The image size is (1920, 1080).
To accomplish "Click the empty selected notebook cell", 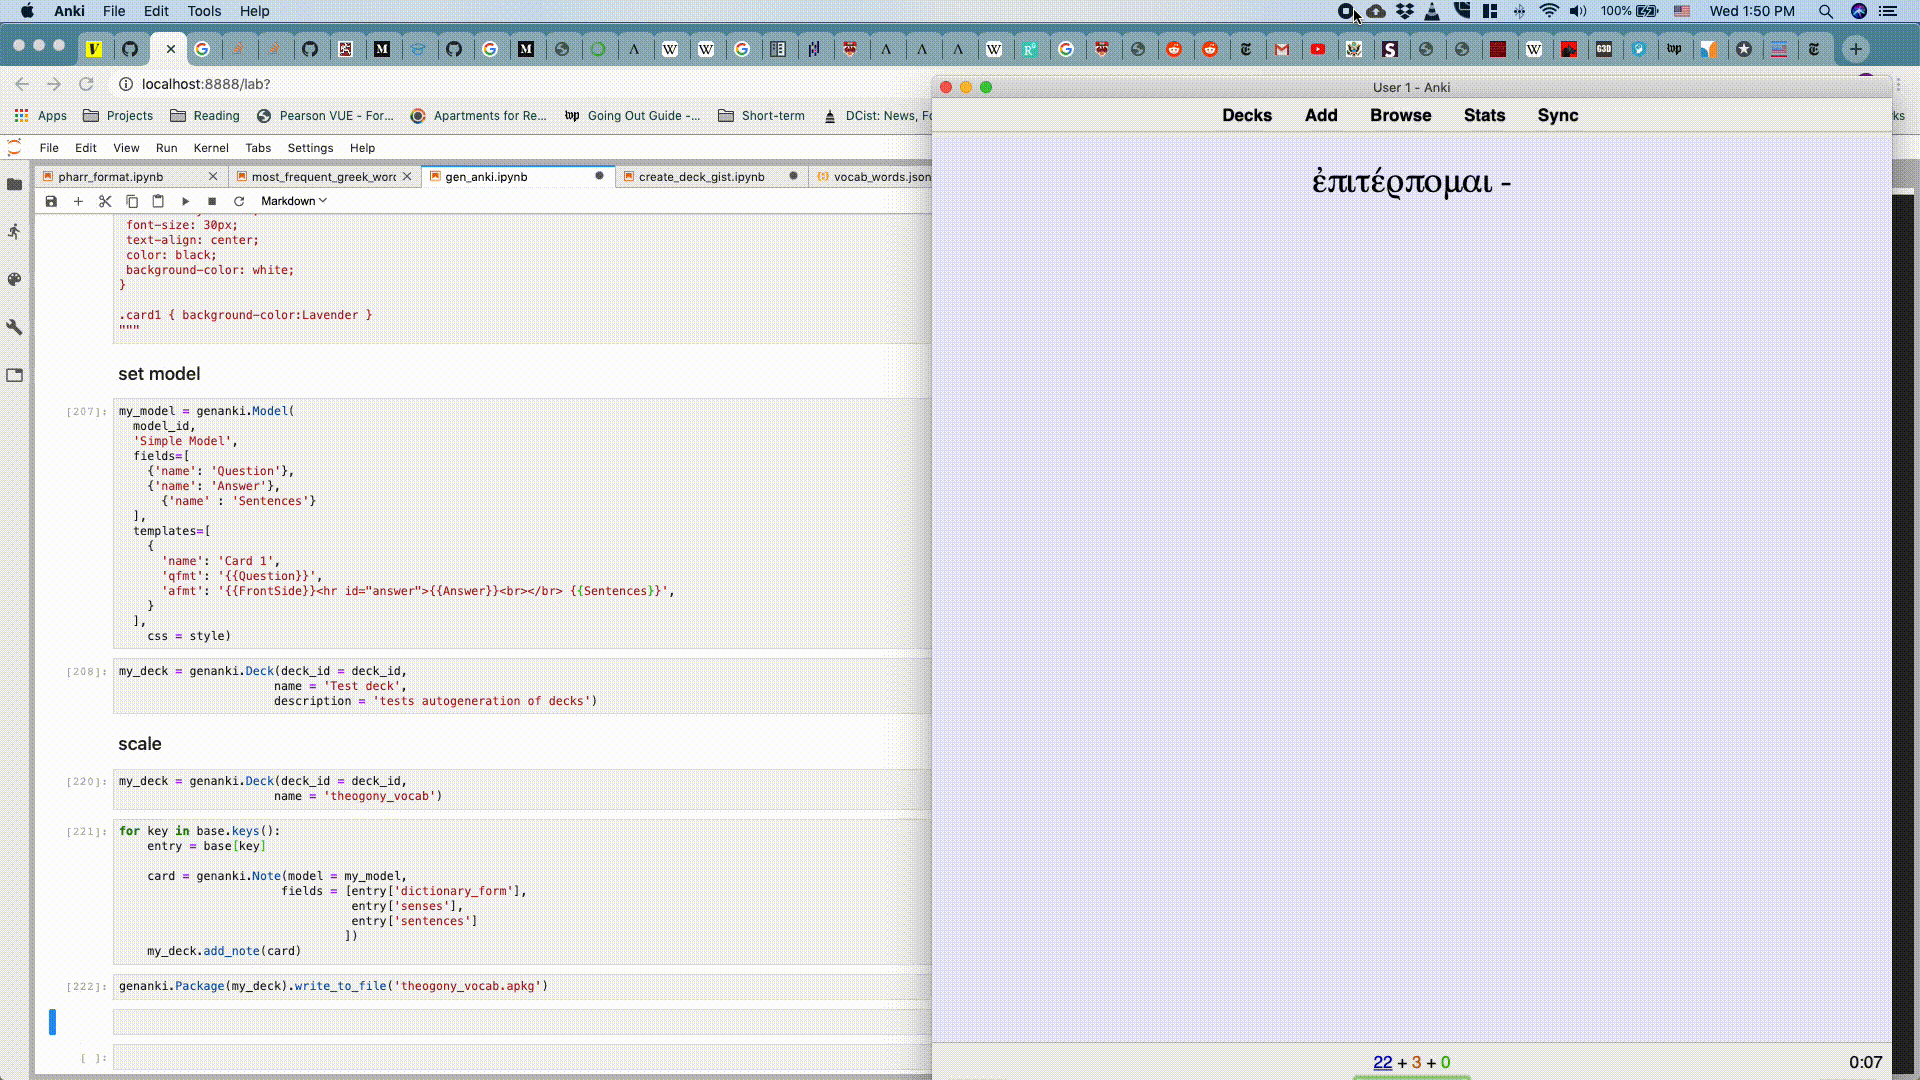I will (x=522, y=1021).
